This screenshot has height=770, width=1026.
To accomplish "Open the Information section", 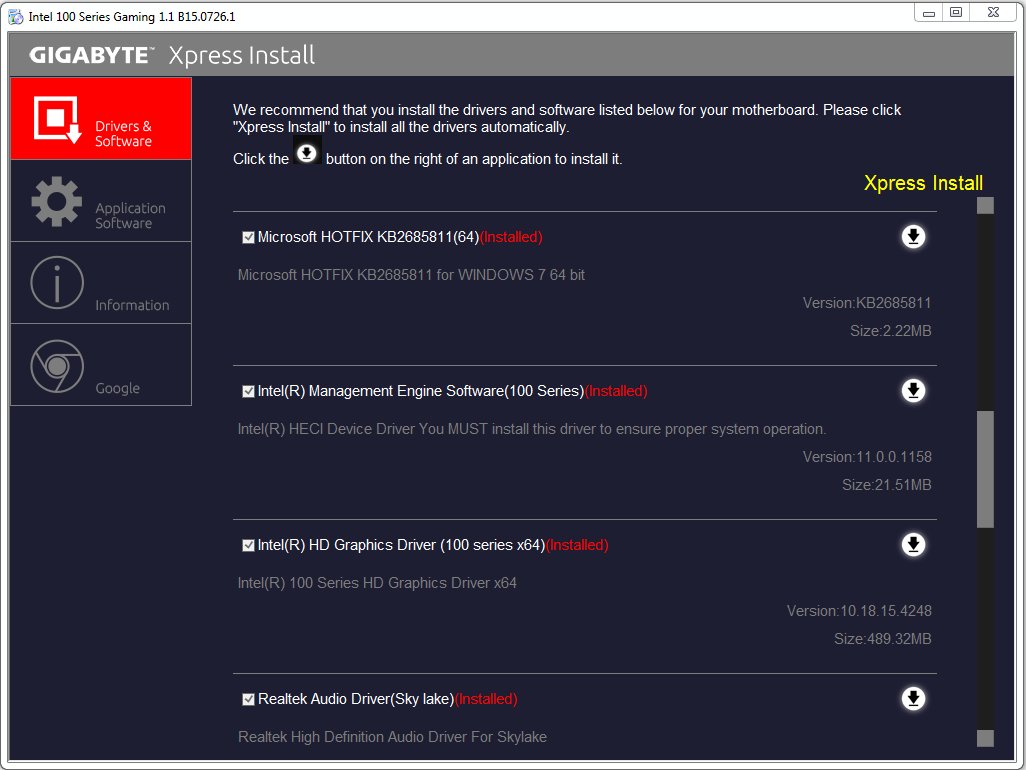I will coord(101,283).
